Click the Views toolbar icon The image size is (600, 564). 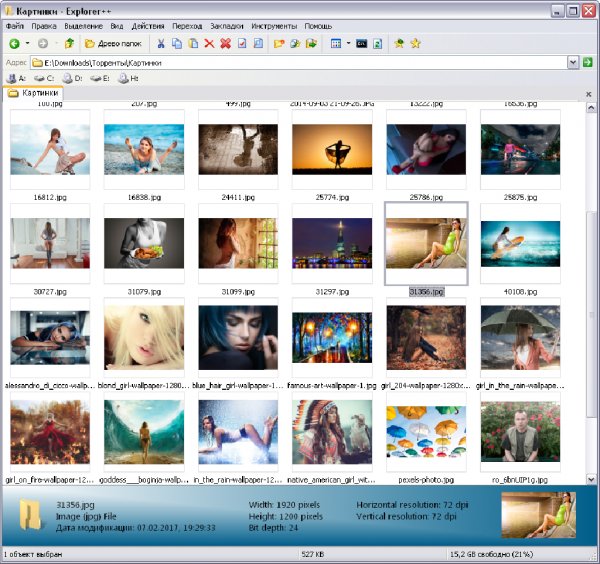[336, 44]
